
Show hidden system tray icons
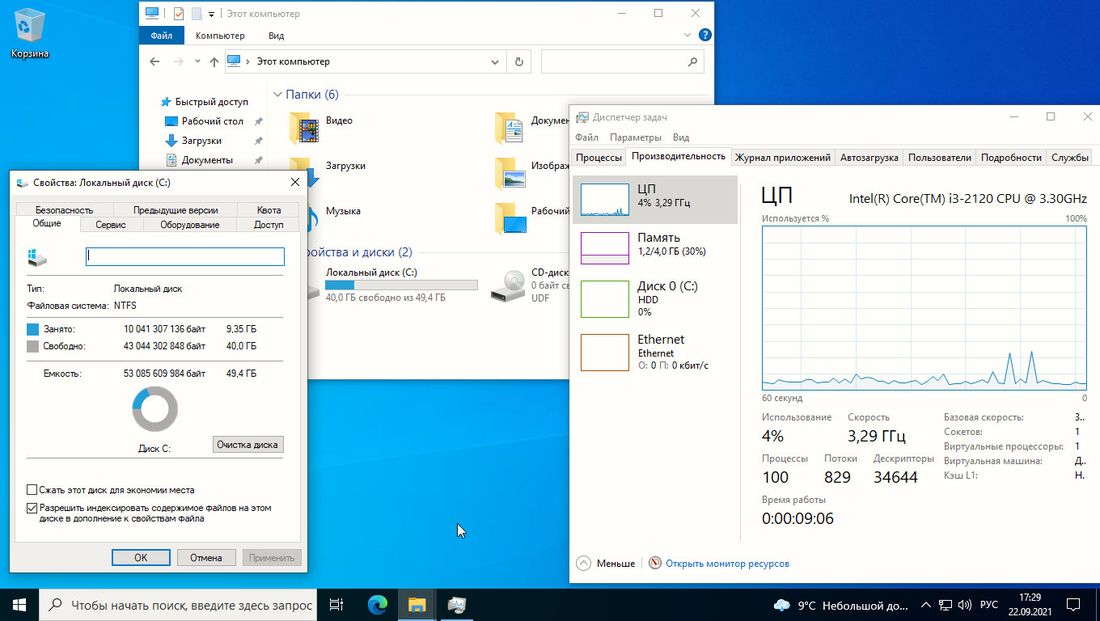coord(926,605)
